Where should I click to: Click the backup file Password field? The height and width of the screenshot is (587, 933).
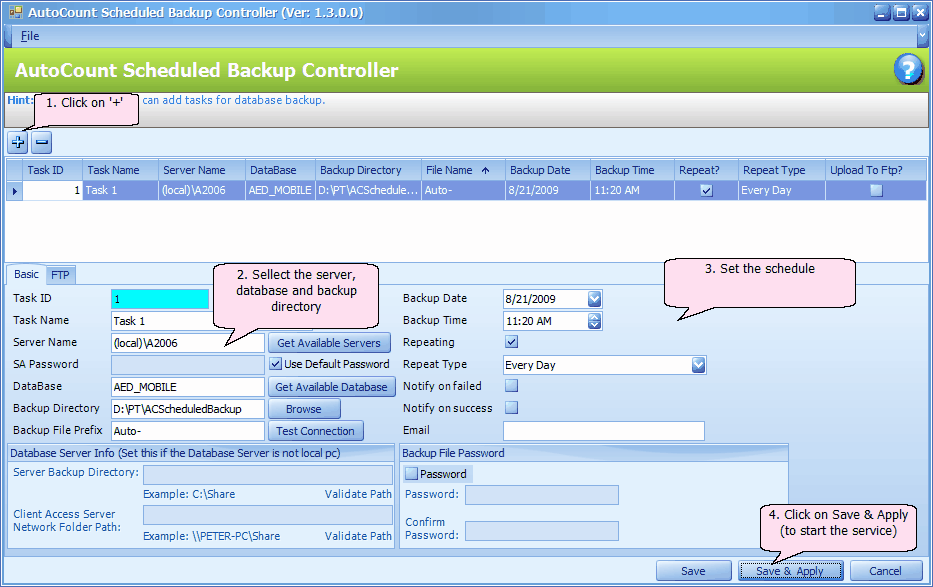[x=542, y=495]
